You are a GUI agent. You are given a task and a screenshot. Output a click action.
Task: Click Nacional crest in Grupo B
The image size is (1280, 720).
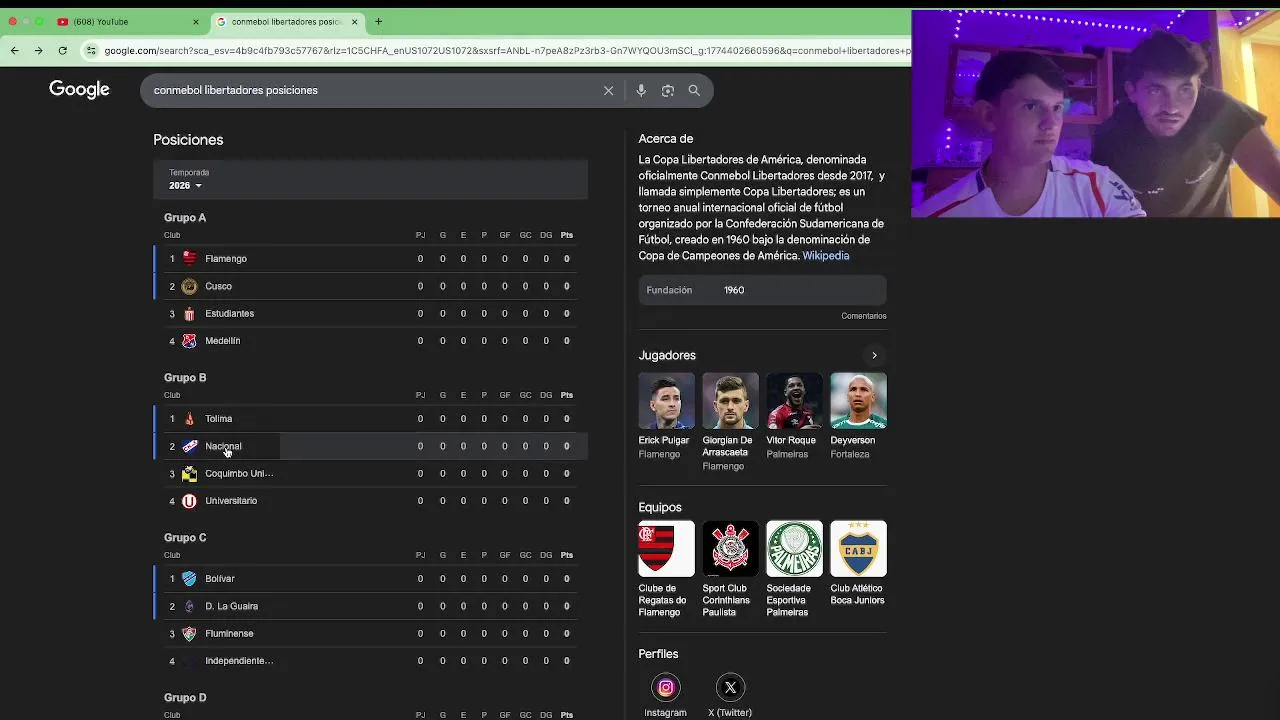click(x=189, y=446)
